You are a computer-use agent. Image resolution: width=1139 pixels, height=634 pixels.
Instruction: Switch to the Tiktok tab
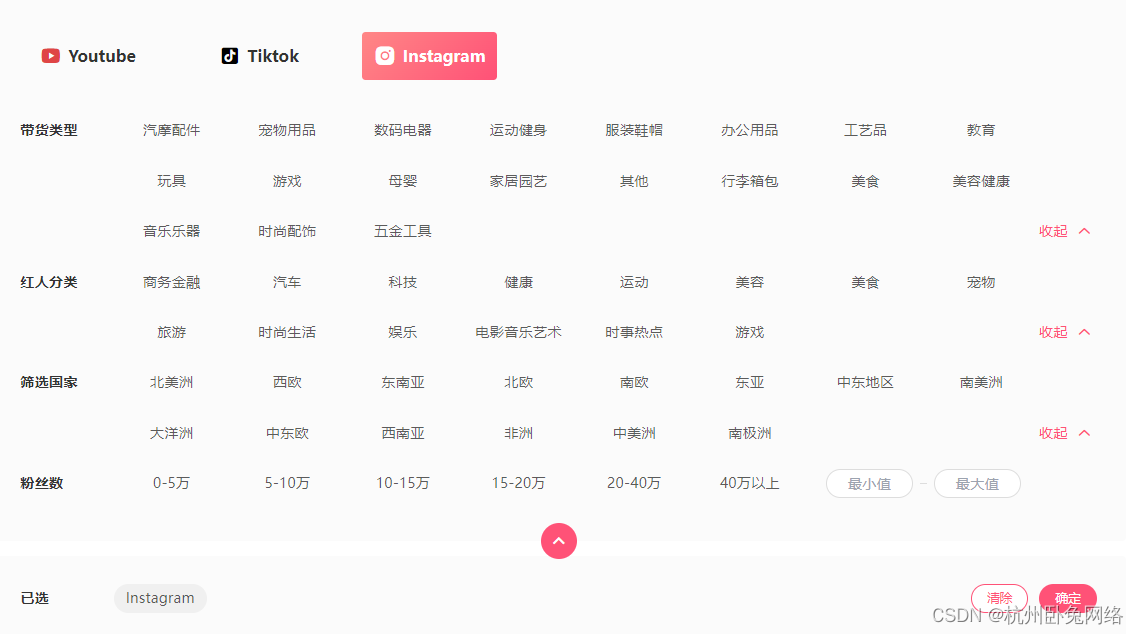point(260,56)
